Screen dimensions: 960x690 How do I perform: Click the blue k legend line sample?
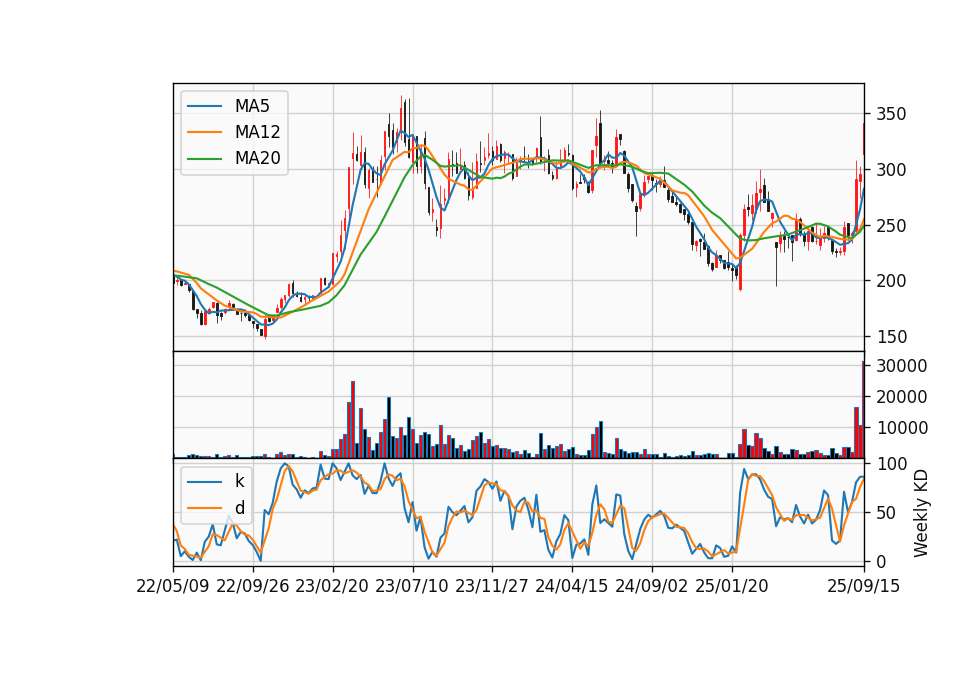(x=204, y=482)
